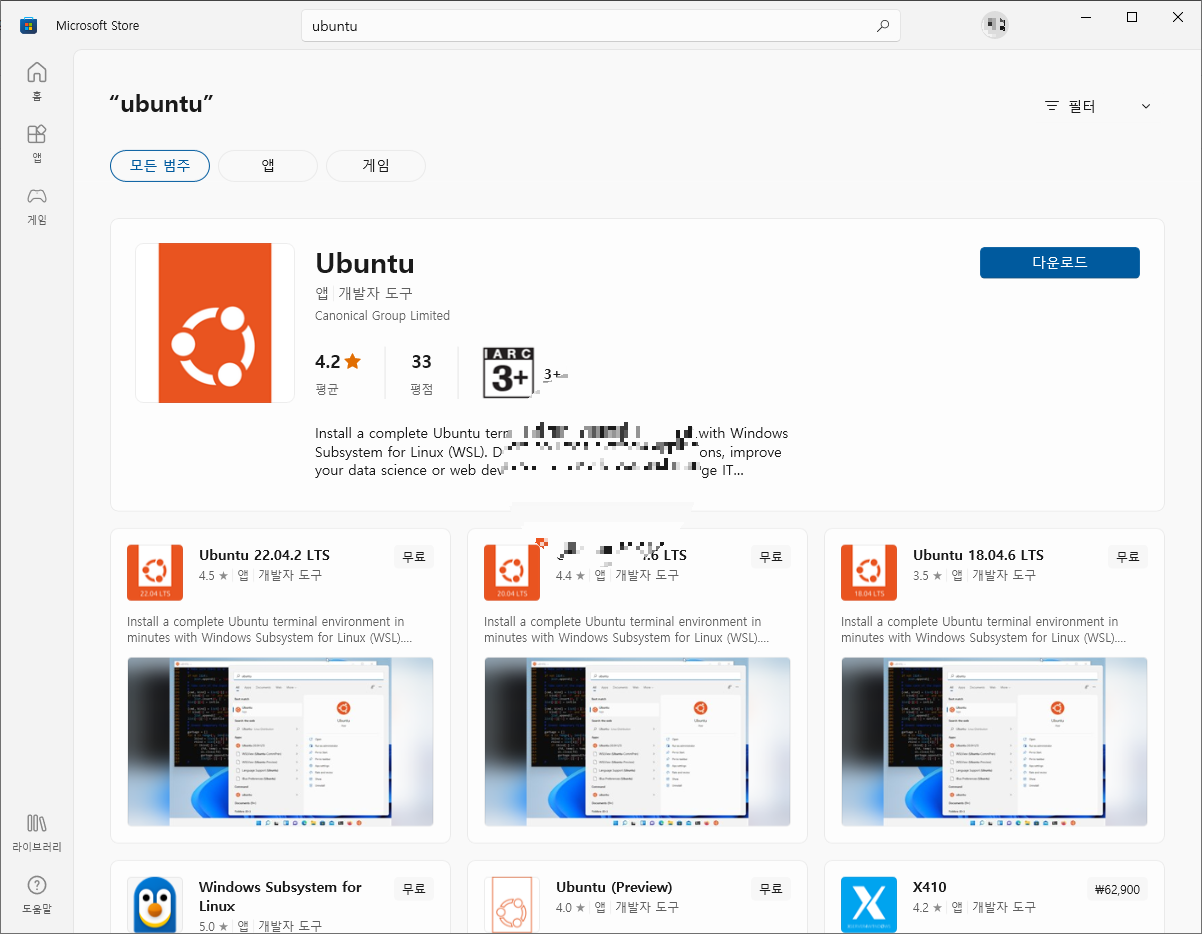Open the Help question mark icon
This screenshot has height=934, width=1202.
coord(37,885)
